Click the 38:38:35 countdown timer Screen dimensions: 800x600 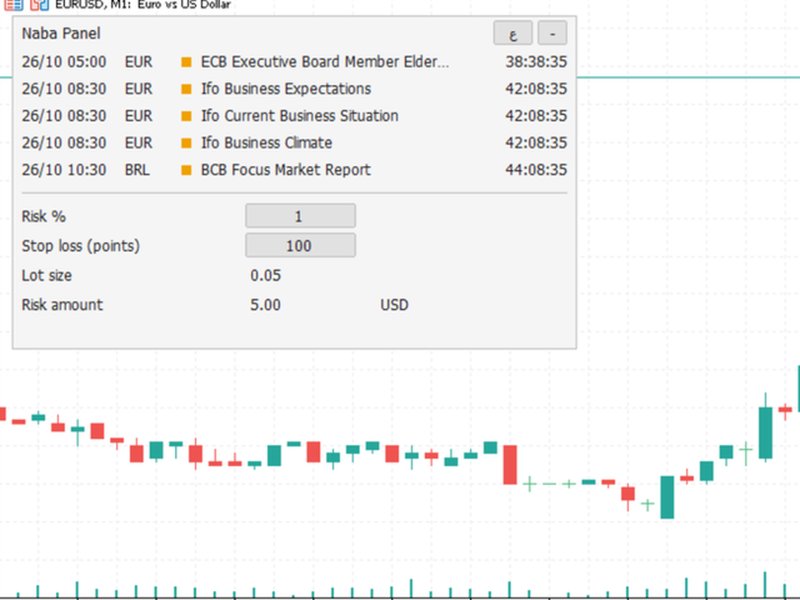536,62
